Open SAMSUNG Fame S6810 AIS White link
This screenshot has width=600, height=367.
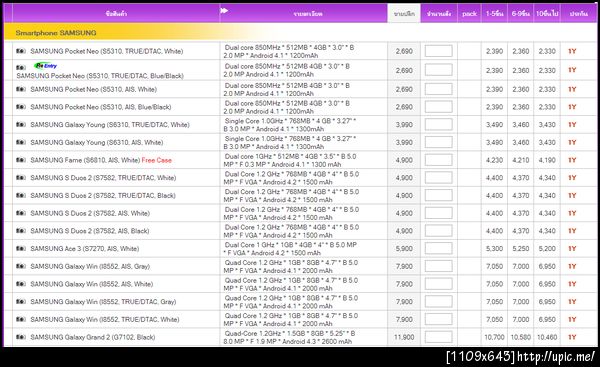[85, 160]
